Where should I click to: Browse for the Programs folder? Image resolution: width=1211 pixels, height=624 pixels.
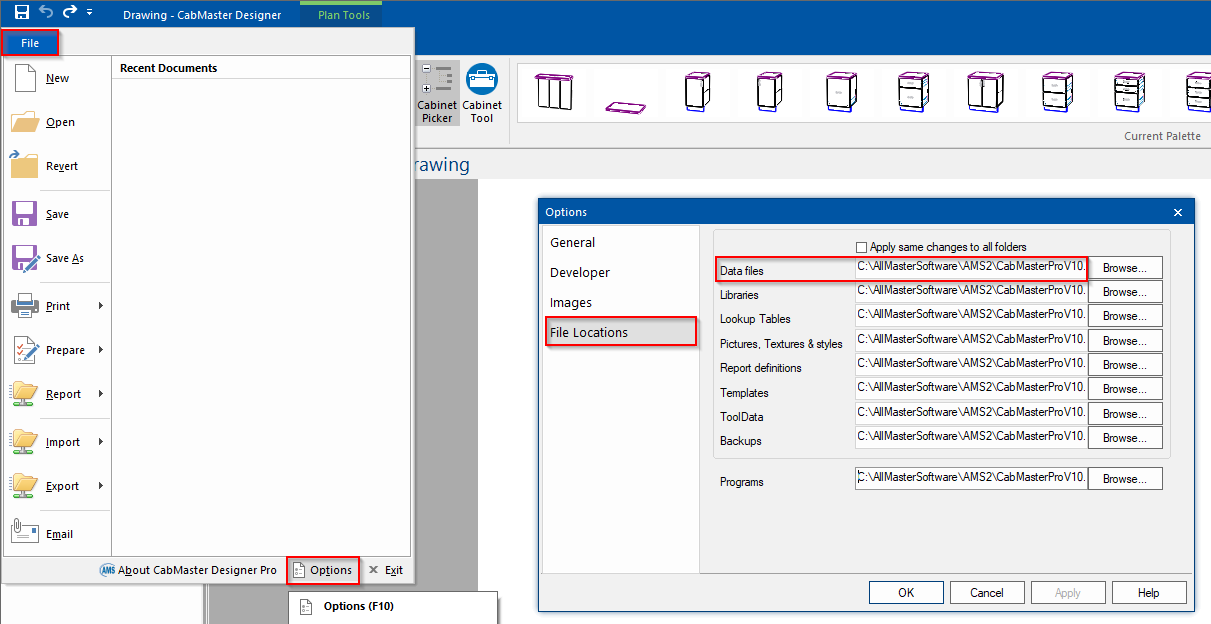tap(1125, 479)
